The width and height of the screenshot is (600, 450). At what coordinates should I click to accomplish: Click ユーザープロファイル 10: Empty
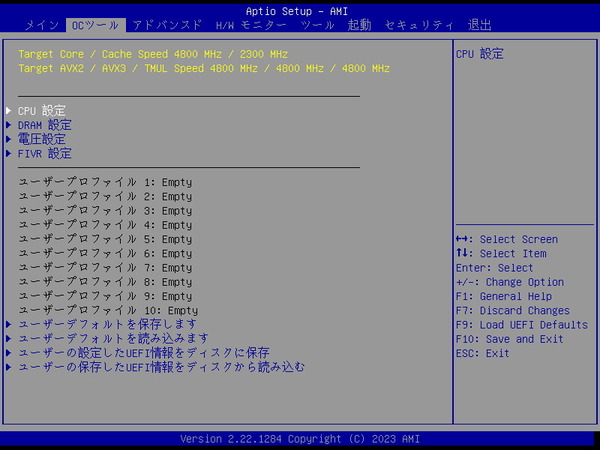pos(108,310)
